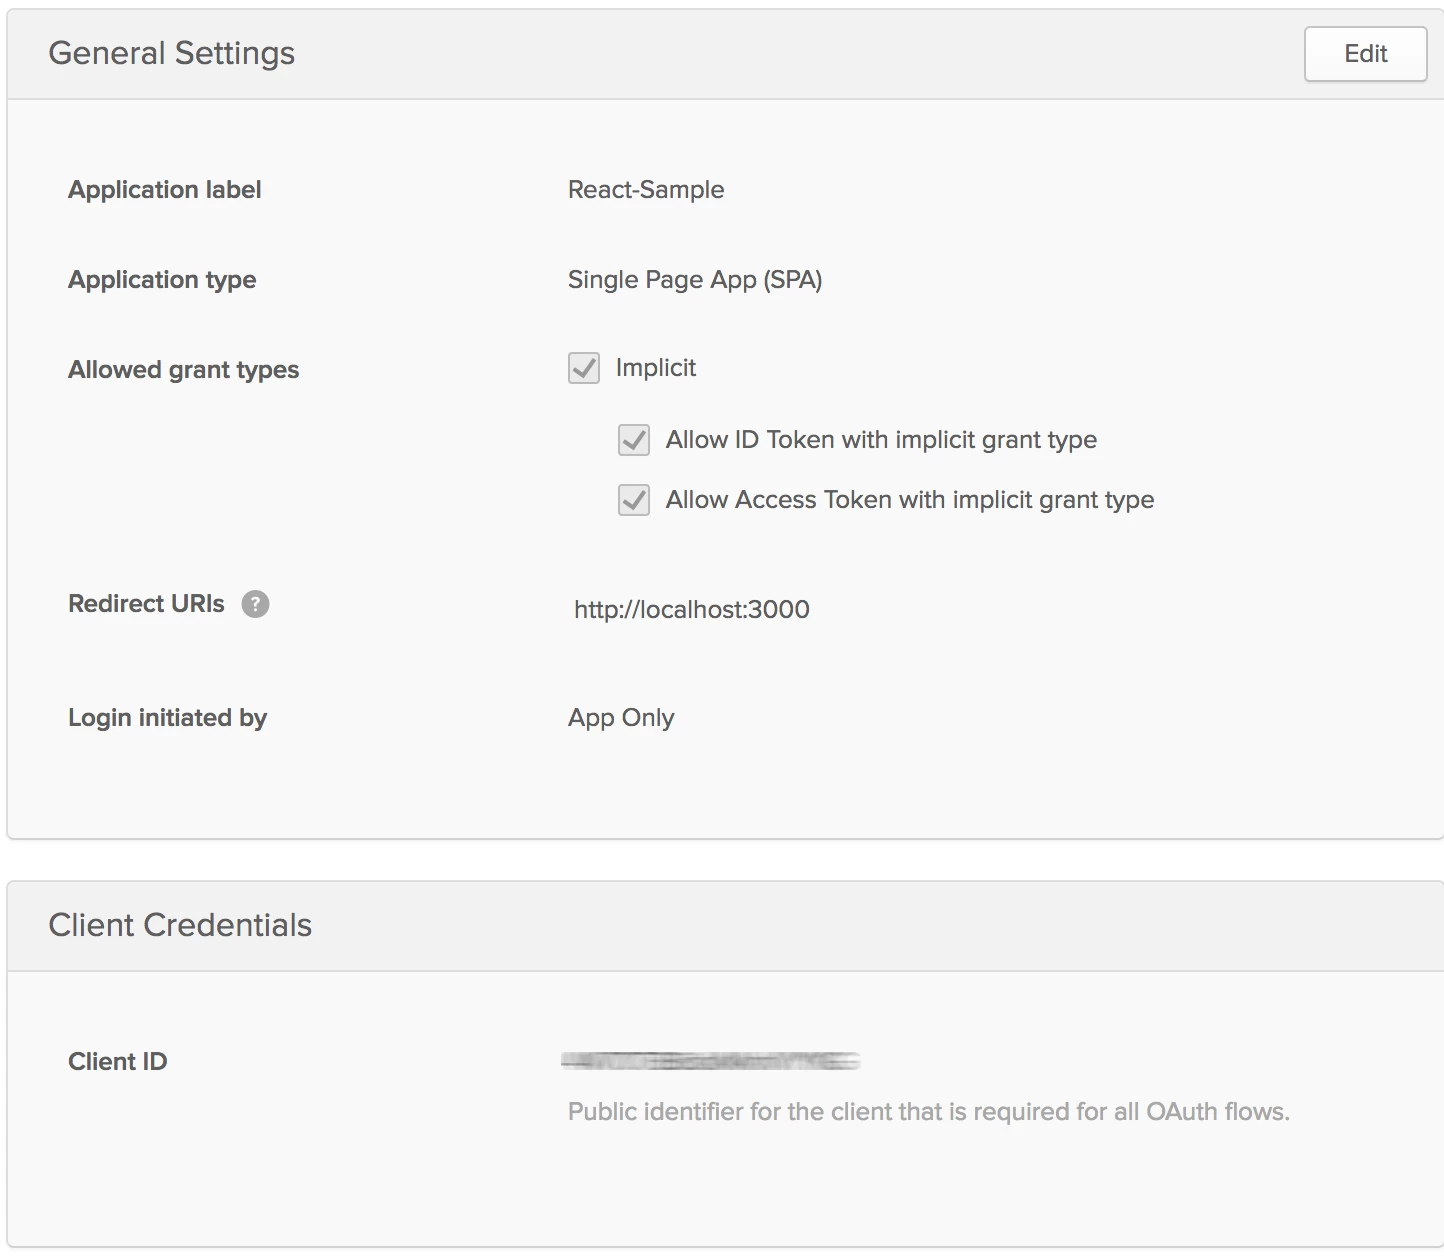The image size is (1444, 1256).
Task: Click the Application type field name
Action: pyautogui.click(x=162, y=280)
